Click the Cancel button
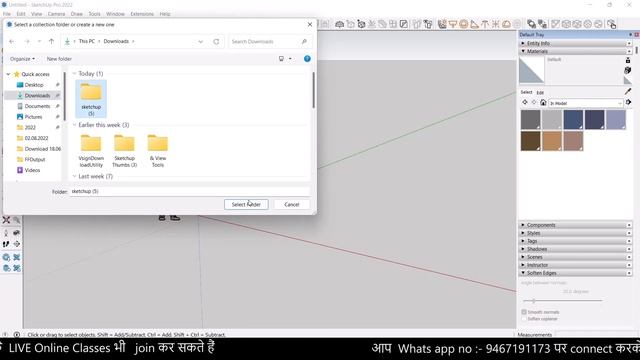 click(x=291, y=204)
